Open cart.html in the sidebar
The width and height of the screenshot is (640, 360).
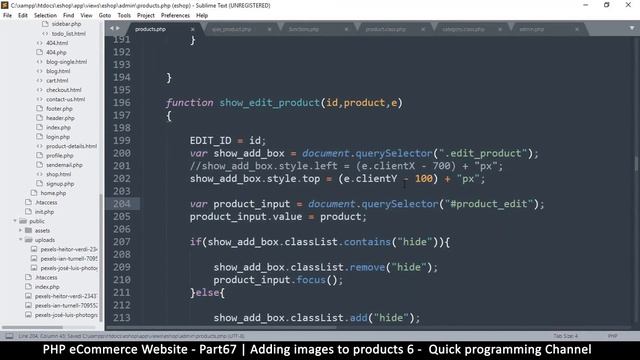(x=57, y=80)
